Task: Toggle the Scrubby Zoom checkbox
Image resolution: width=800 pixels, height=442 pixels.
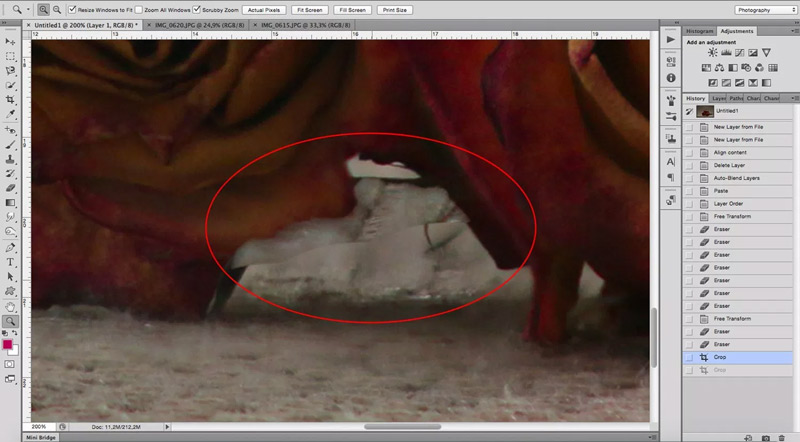Action: pos(196,9)
